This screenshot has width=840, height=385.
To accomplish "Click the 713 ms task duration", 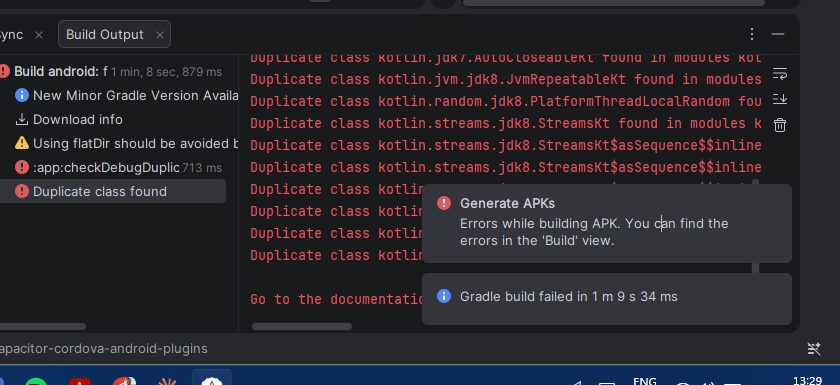I will pyautogui.click(x=201, y=168).
